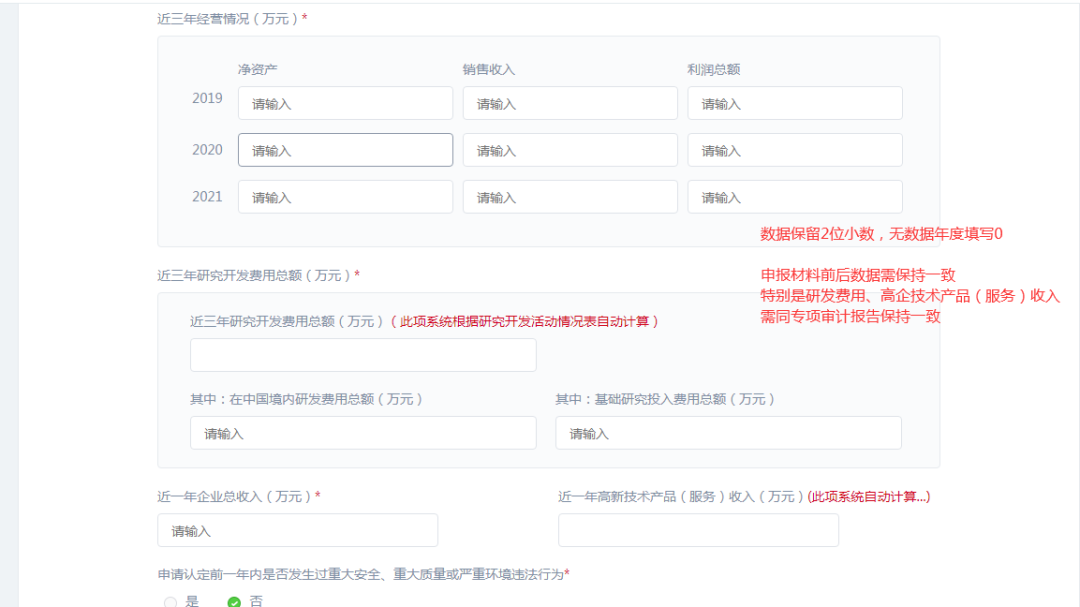Click the 2021 净资产 input field
1080x607 pixels.
tap(345, 197)
